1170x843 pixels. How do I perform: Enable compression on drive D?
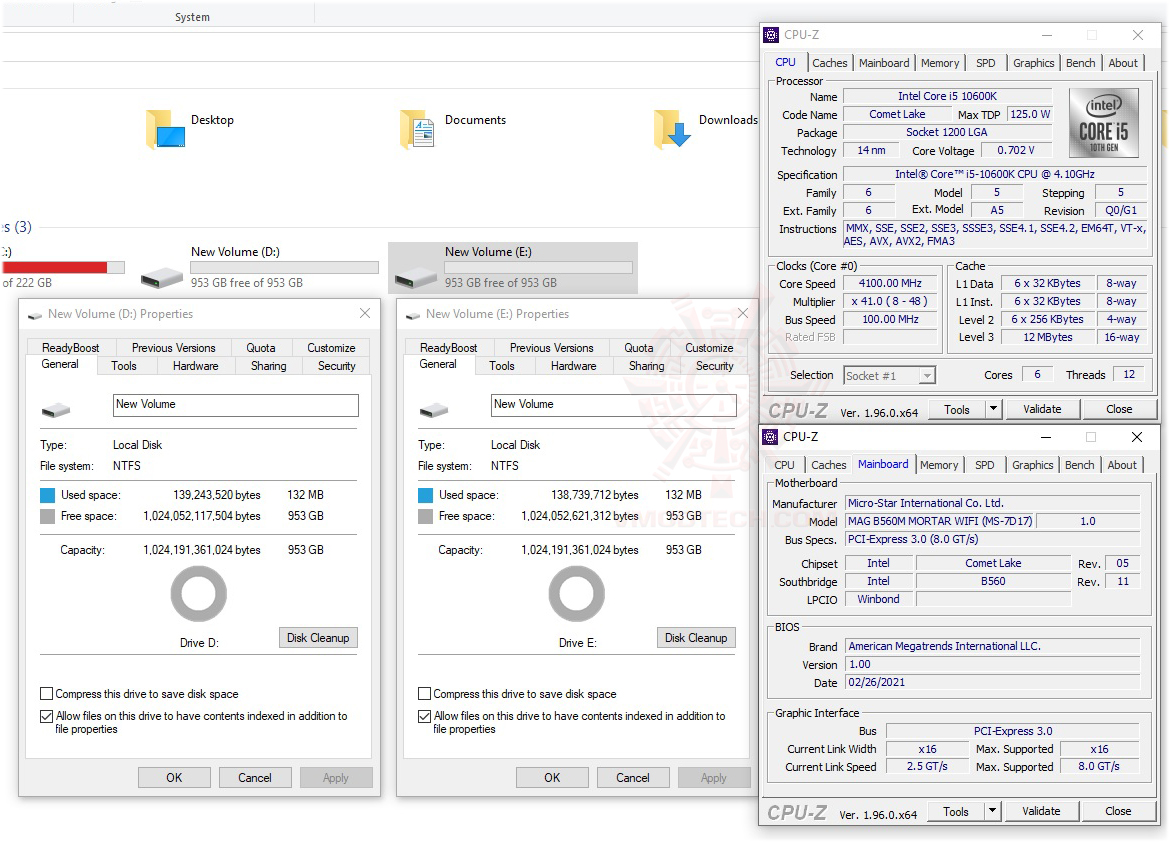click(x=45, y=693)
